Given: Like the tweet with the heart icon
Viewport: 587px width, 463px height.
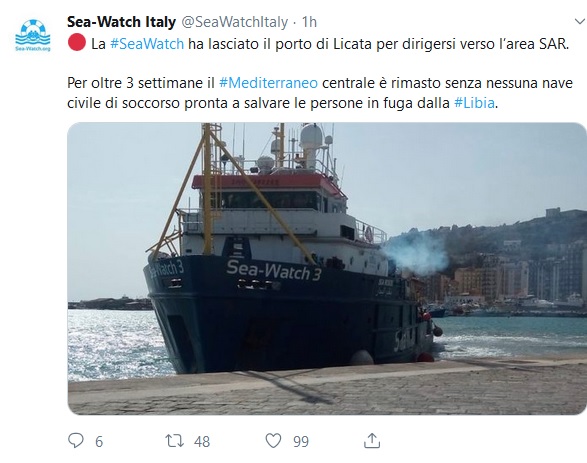Looking at the screenshot, I should point(273,441).
